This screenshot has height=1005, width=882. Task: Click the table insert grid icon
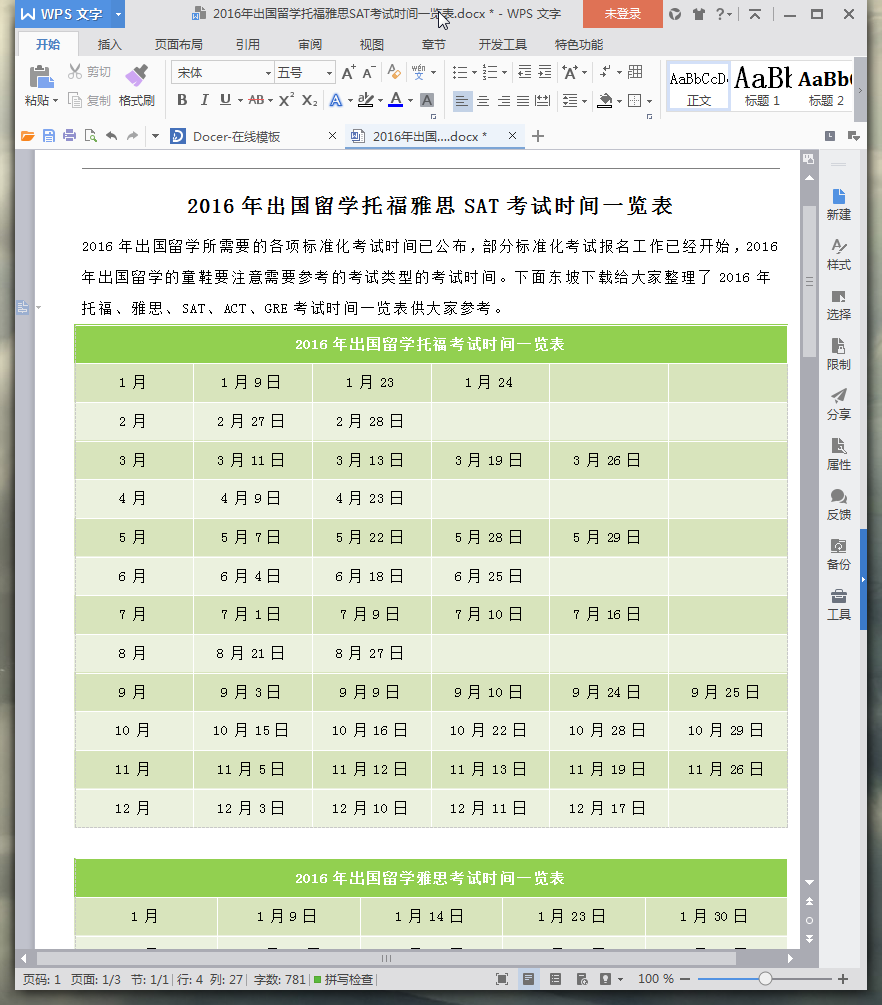coord(635,72)
